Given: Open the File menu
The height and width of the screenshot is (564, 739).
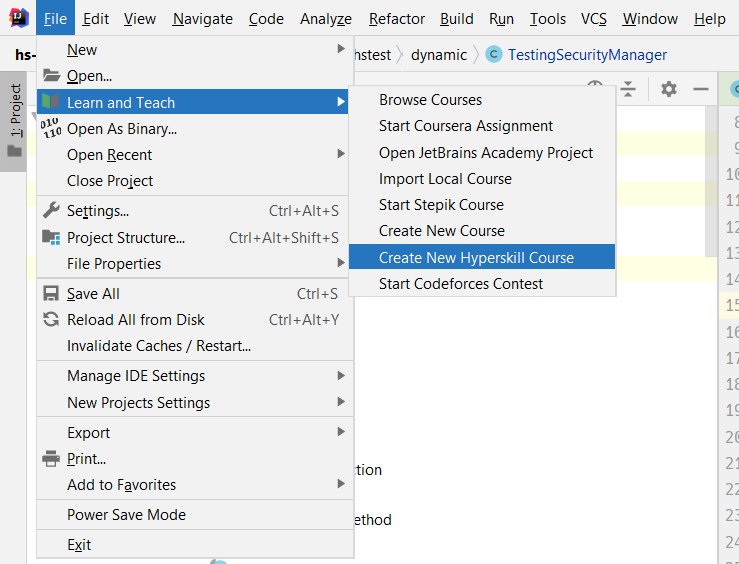Looking at the screenshot, I should coord(55,18).
